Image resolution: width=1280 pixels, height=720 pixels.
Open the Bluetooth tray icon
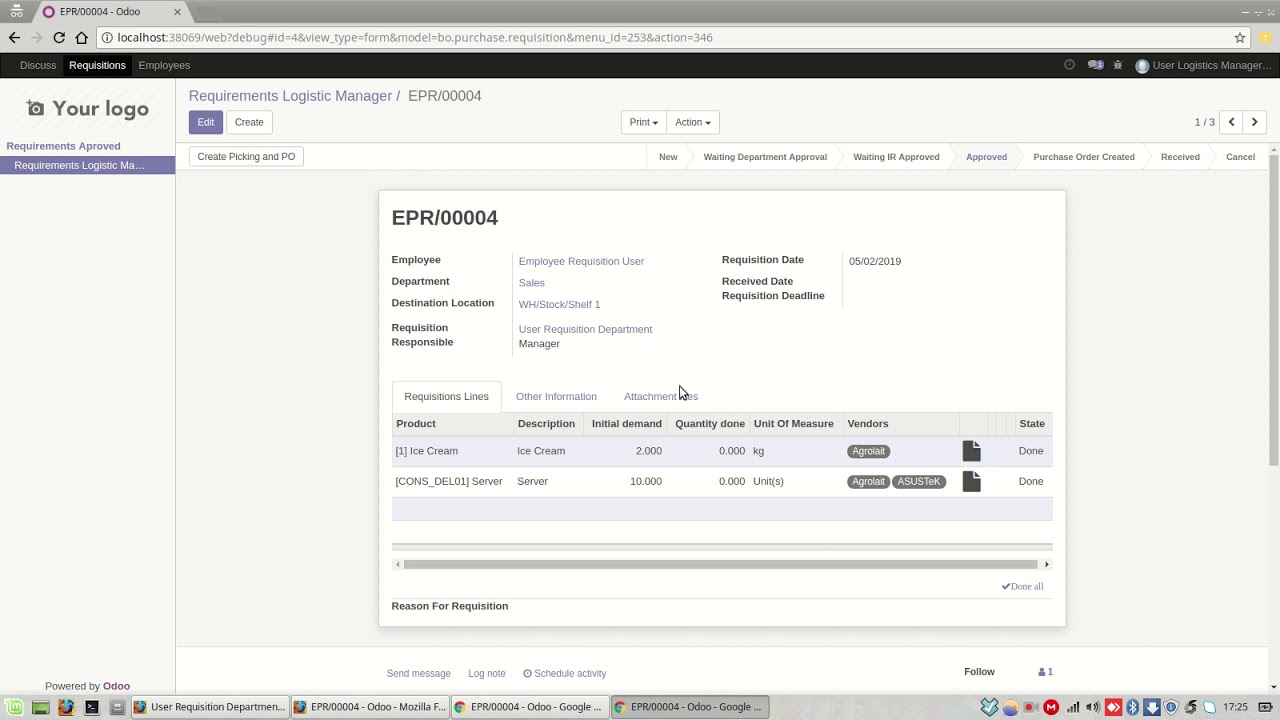(1133, 707)
